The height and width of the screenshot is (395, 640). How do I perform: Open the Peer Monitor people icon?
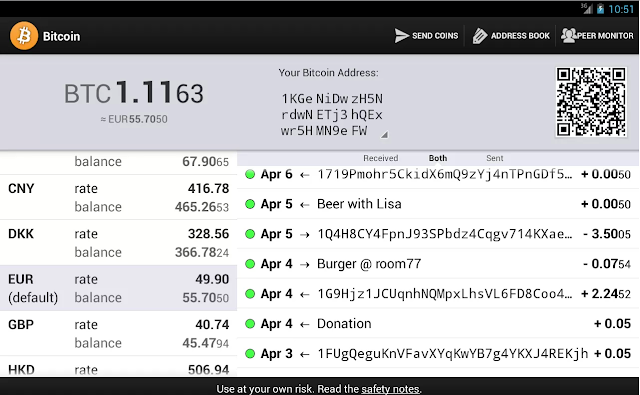569,36
